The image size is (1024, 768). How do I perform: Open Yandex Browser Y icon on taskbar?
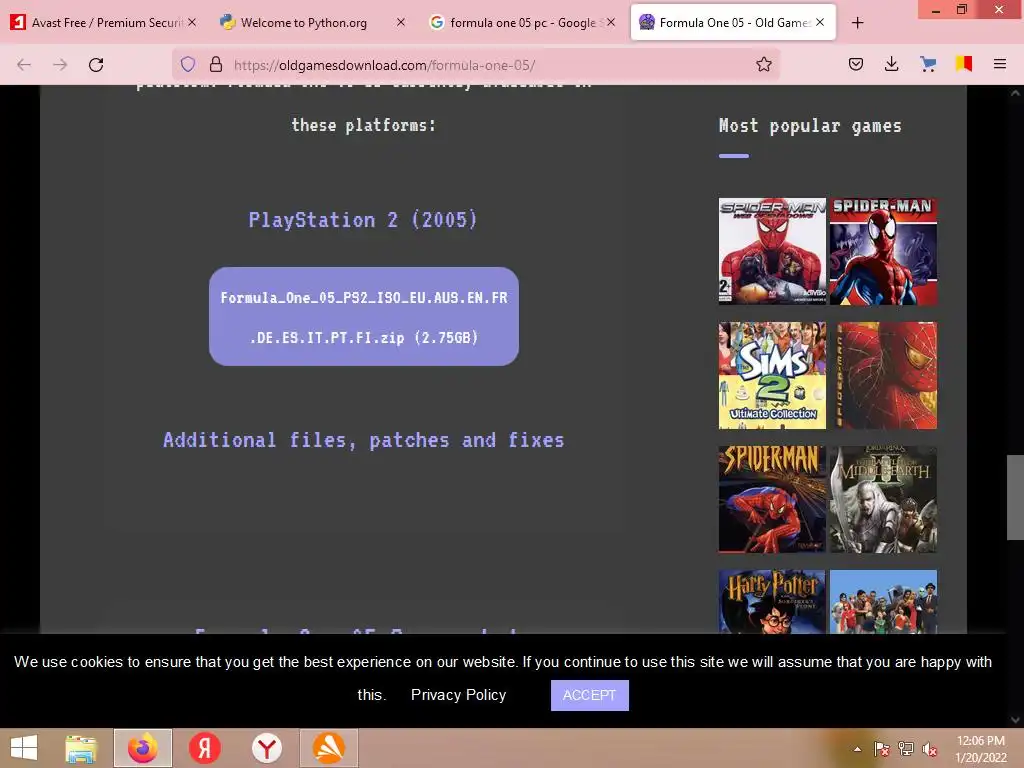click(x=266, y=748)
